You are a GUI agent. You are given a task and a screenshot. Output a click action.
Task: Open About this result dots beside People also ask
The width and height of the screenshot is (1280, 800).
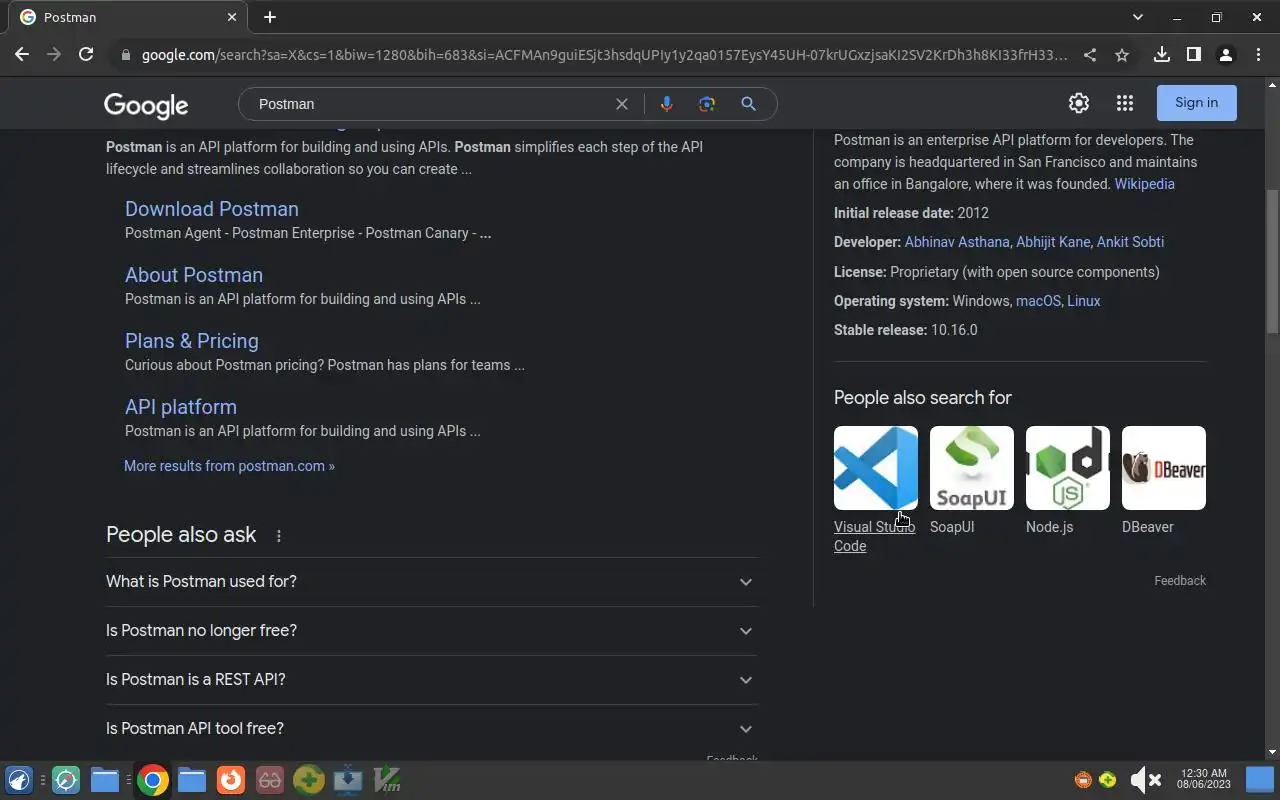pos(279,536)
